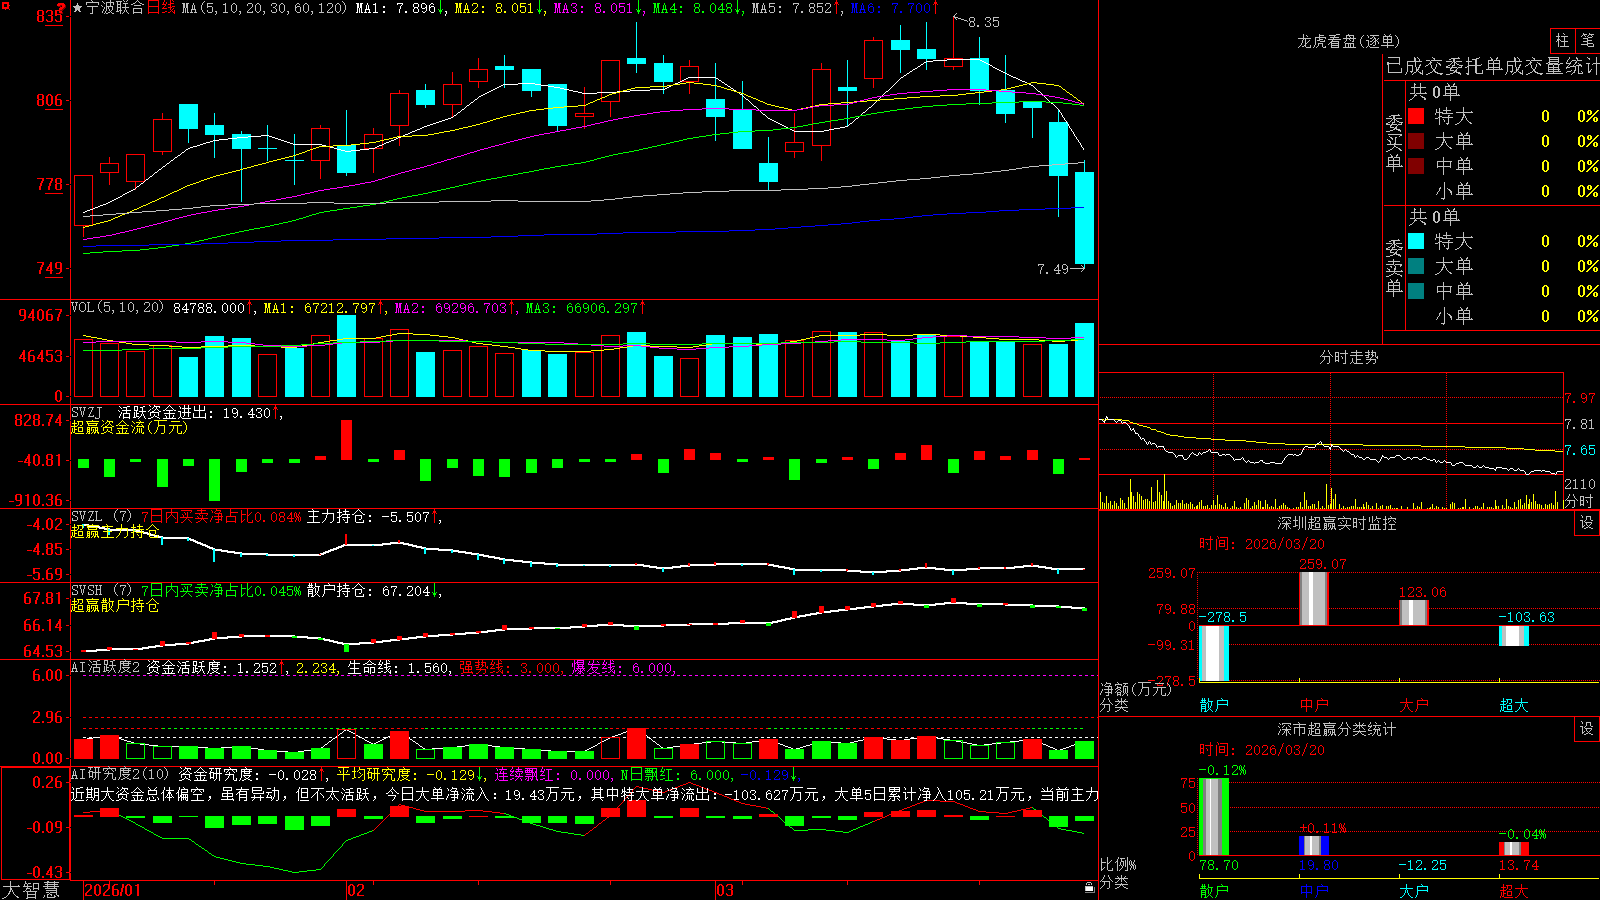This screenshot has height=900, width=1600.
Task: Click the teal 大单 swatch under 委卖单
Action: pyautogui.click(x=1416, y=266)
